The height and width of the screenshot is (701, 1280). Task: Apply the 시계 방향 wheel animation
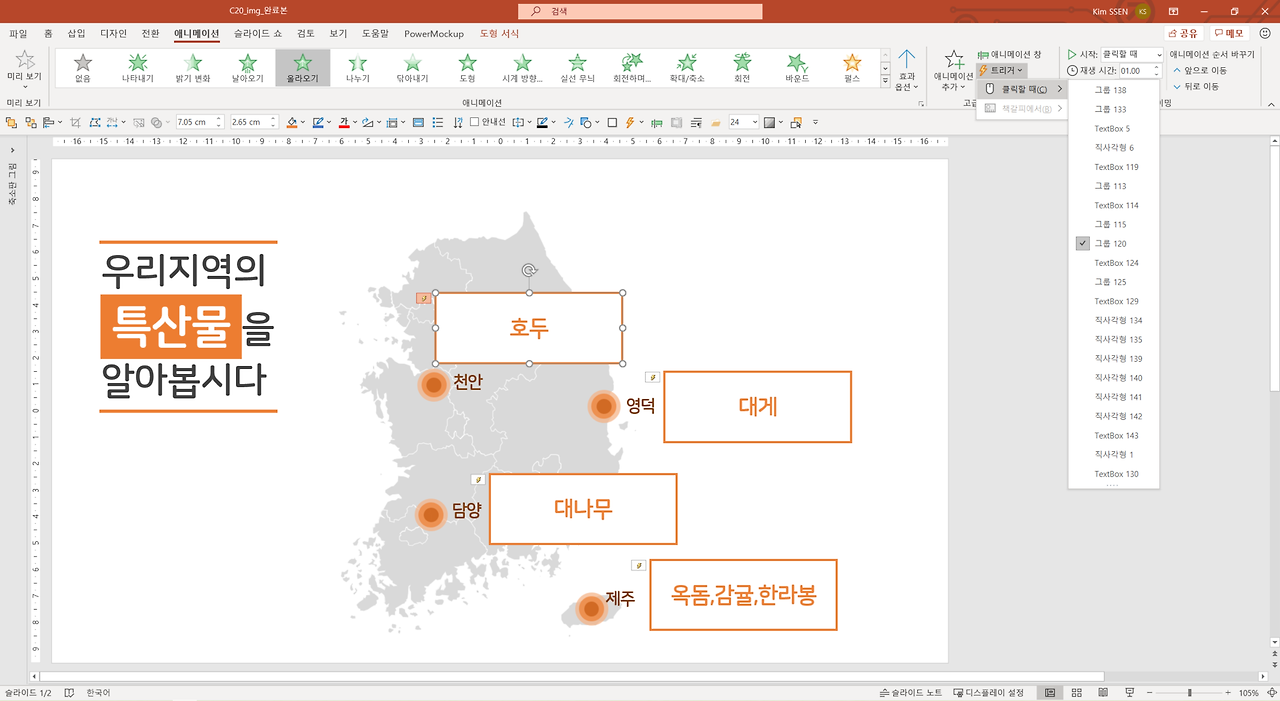(522, 67)
